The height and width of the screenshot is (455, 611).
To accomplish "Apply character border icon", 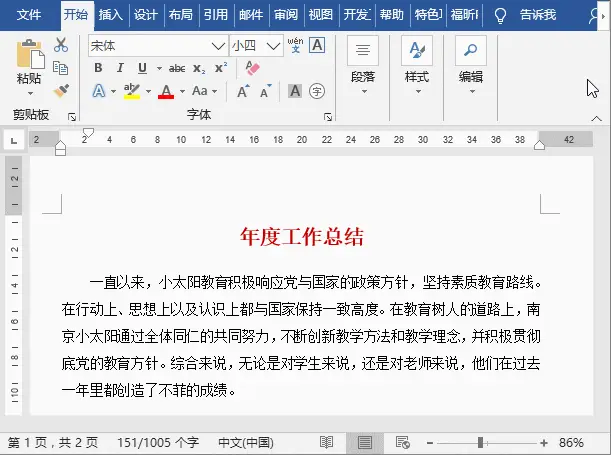I will 317,45.
